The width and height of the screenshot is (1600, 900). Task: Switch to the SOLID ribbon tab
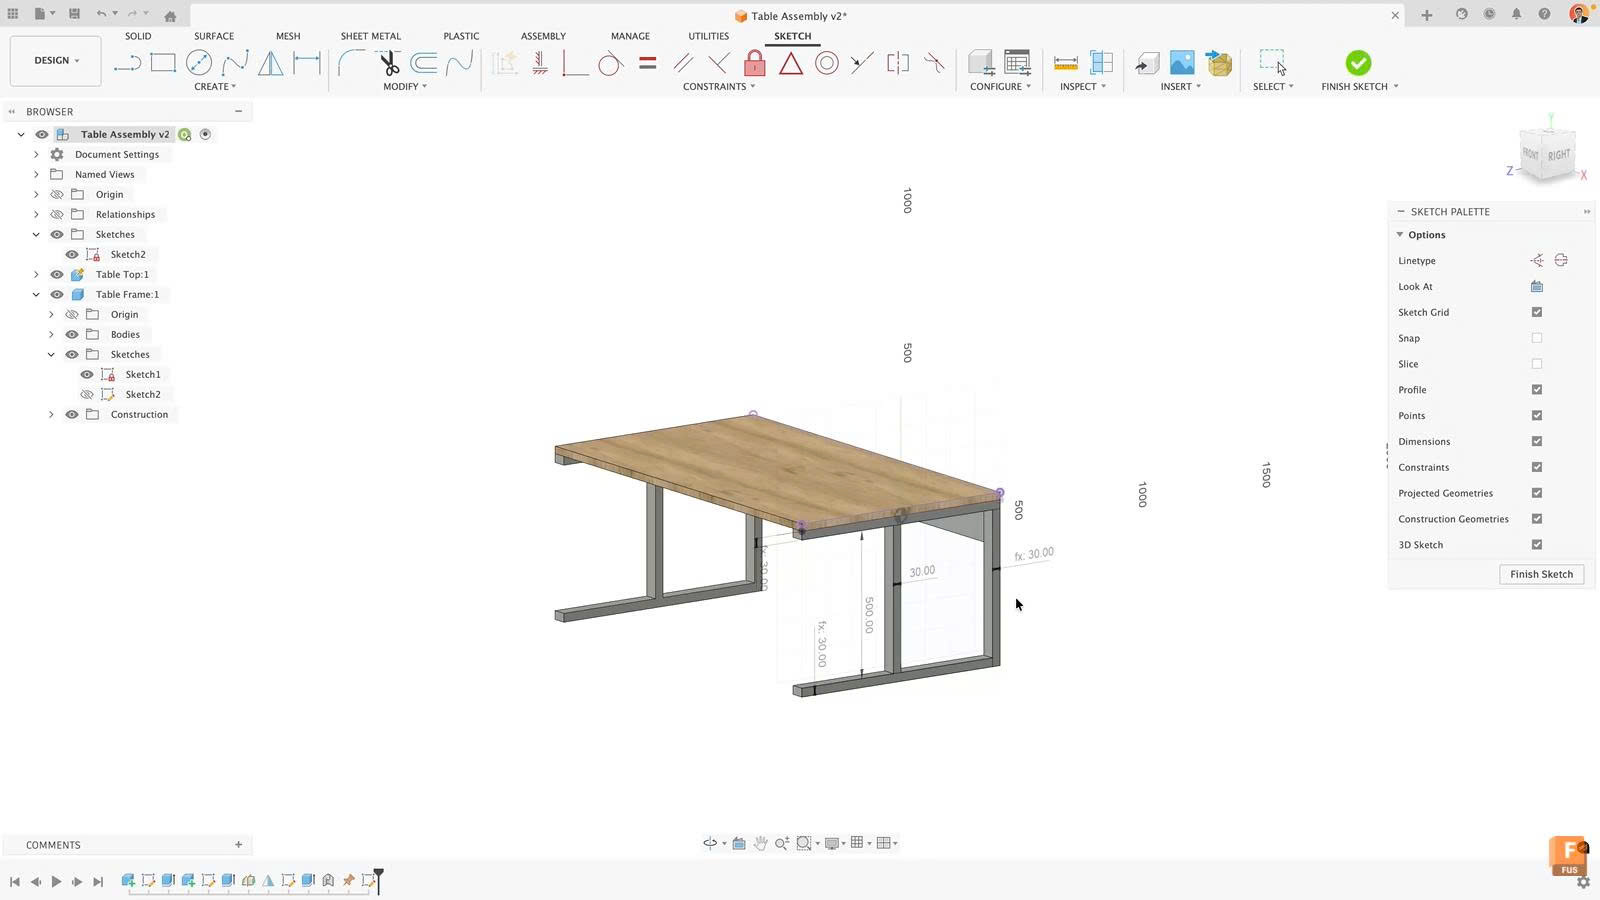138,36
